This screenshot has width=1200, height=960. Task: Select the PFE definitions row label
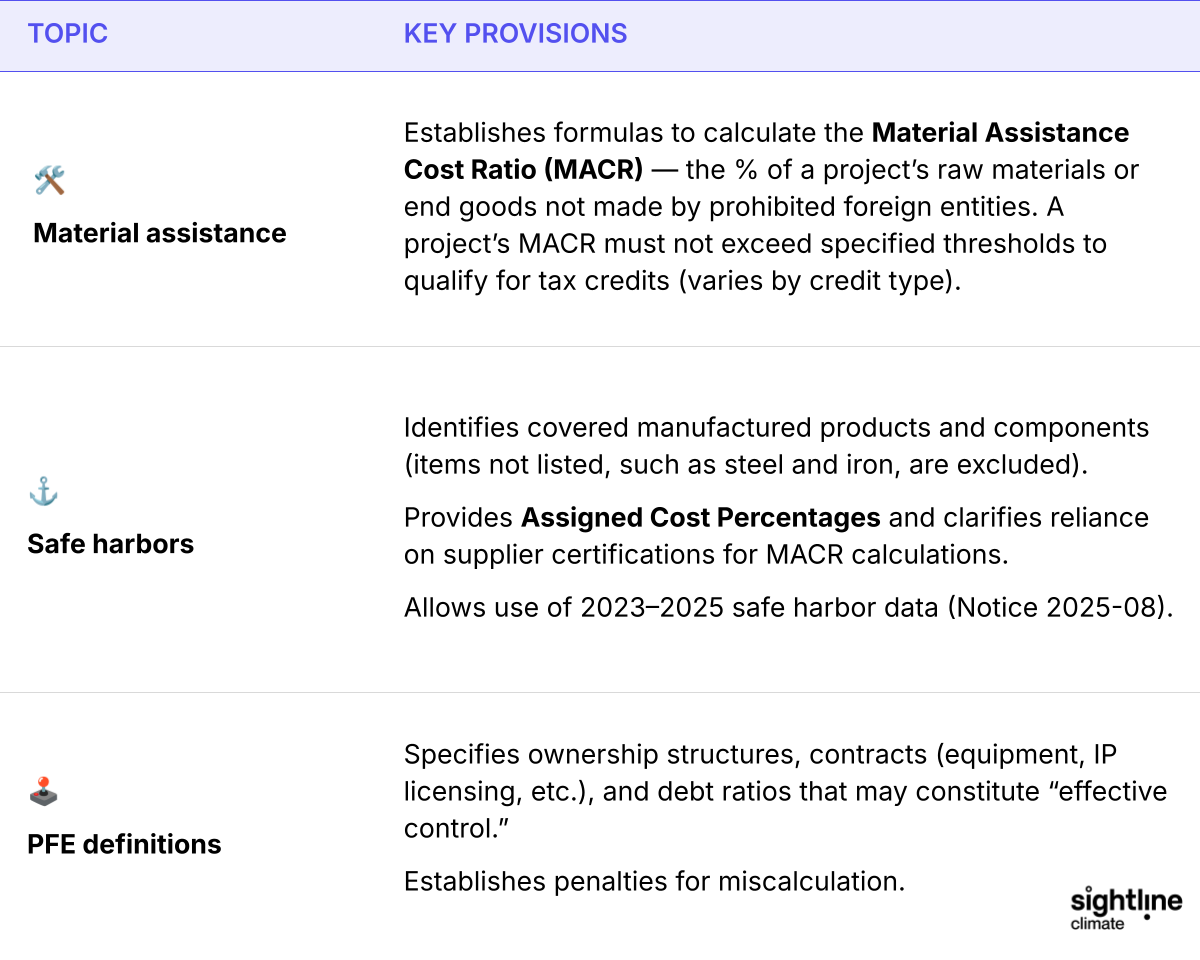[124, 844]
